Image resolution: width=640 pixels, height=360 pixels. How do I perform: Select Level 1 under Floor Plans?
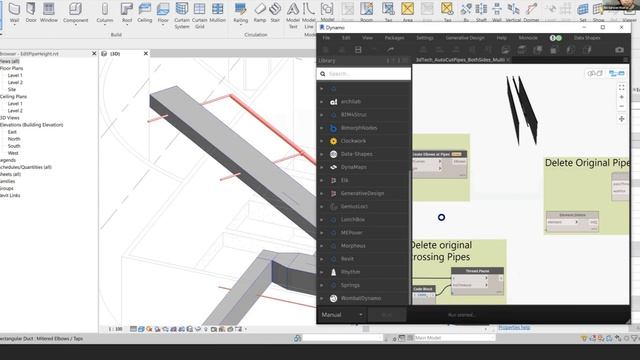click(15, 76)
